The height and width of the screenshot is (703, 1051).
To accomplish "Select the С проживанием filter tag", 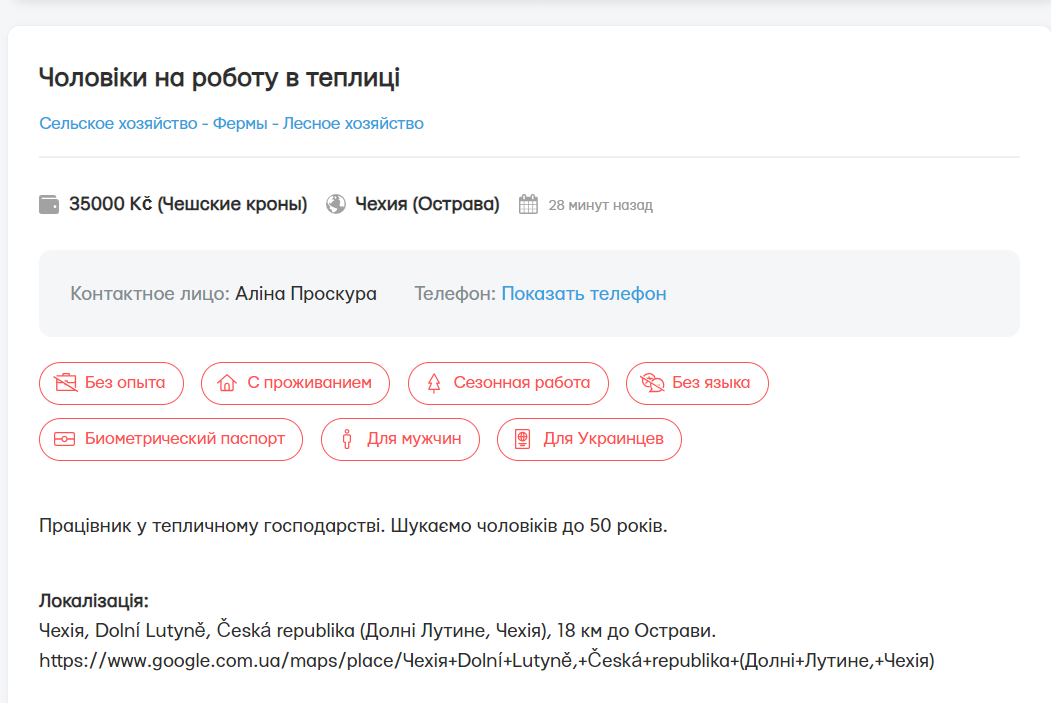I will [x=295, y=383].
